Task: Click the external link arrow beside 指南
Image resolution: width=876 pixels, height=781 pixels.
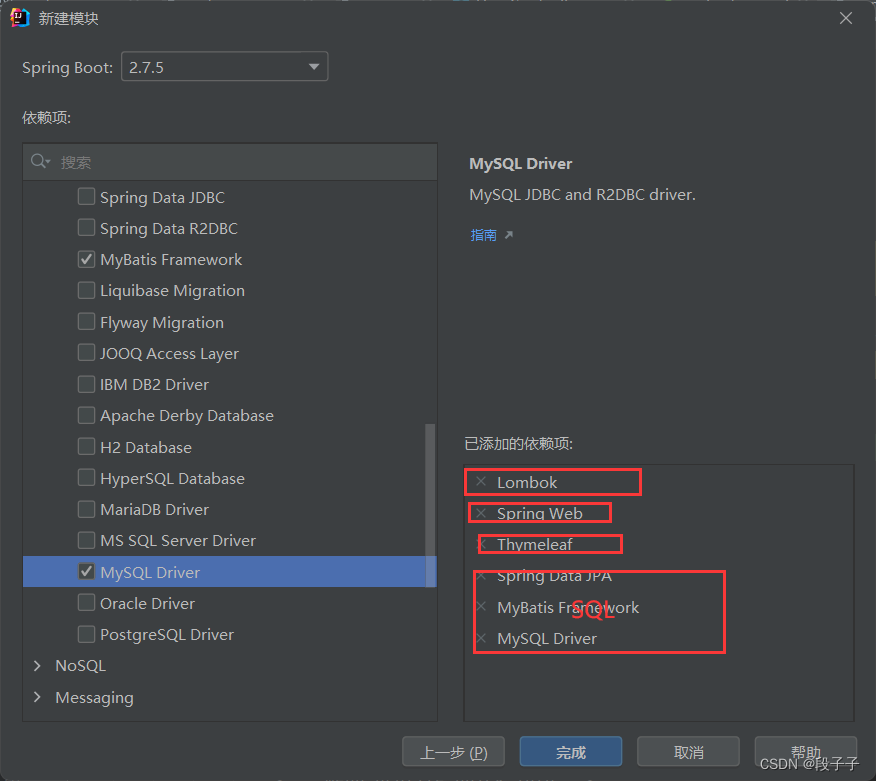Action: click(508, 235)
